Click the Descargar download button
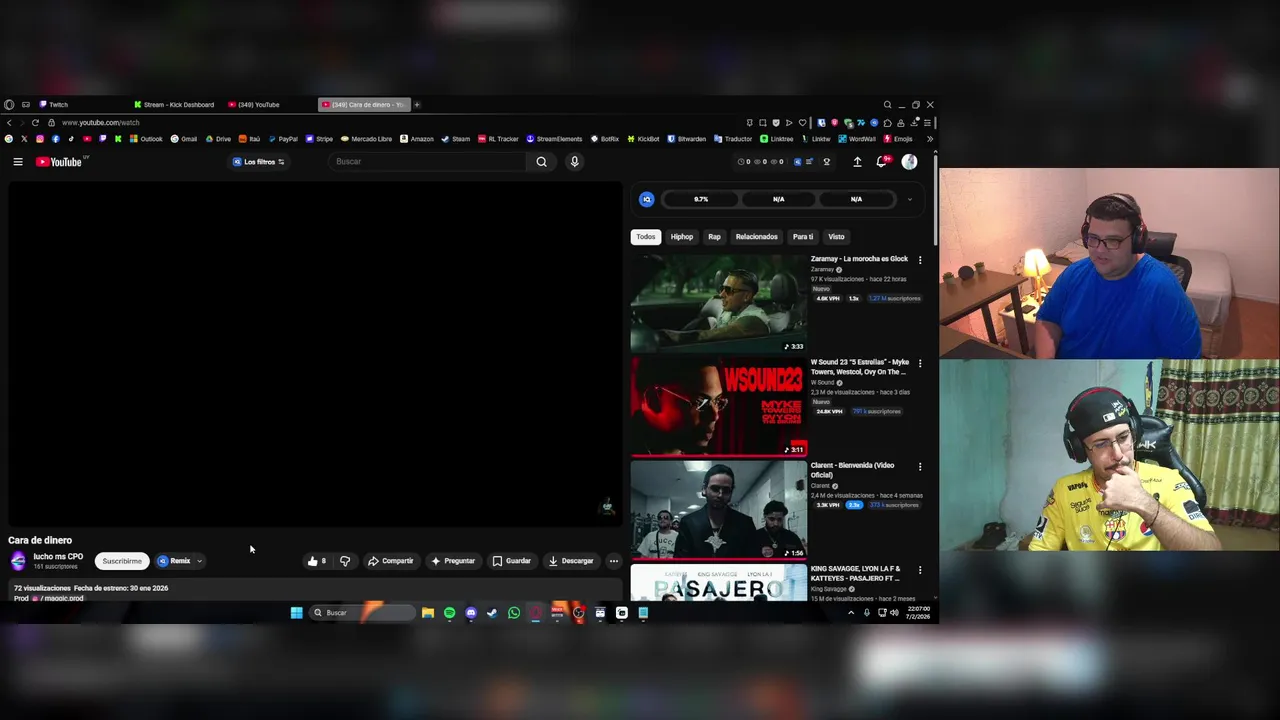The image size is (1280, 720). tap(571, 561)
